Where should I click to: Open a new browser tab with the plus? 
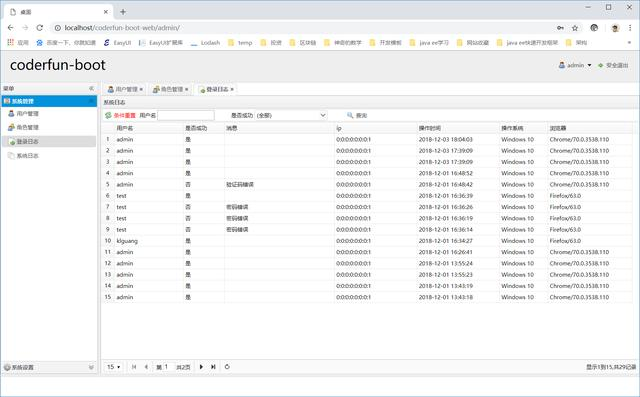tap(123, 12)
